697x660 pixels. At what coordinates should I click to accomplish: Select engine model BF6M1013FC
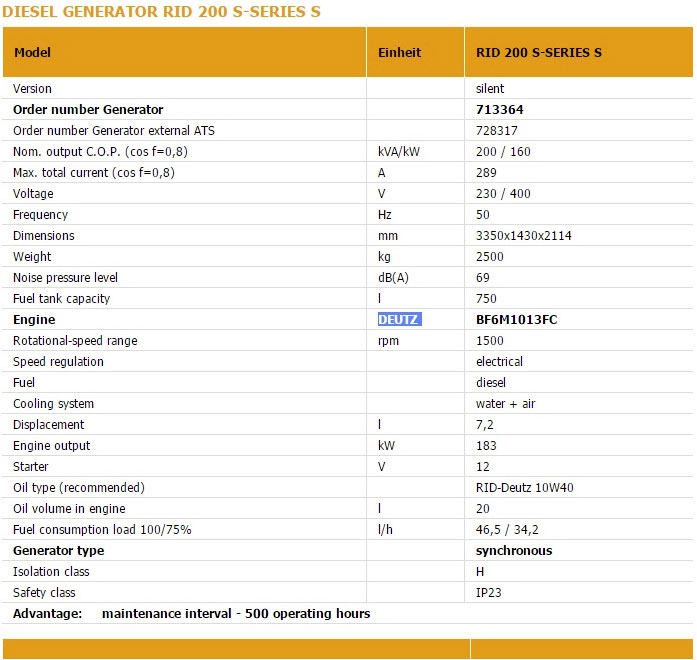(517, 320)
